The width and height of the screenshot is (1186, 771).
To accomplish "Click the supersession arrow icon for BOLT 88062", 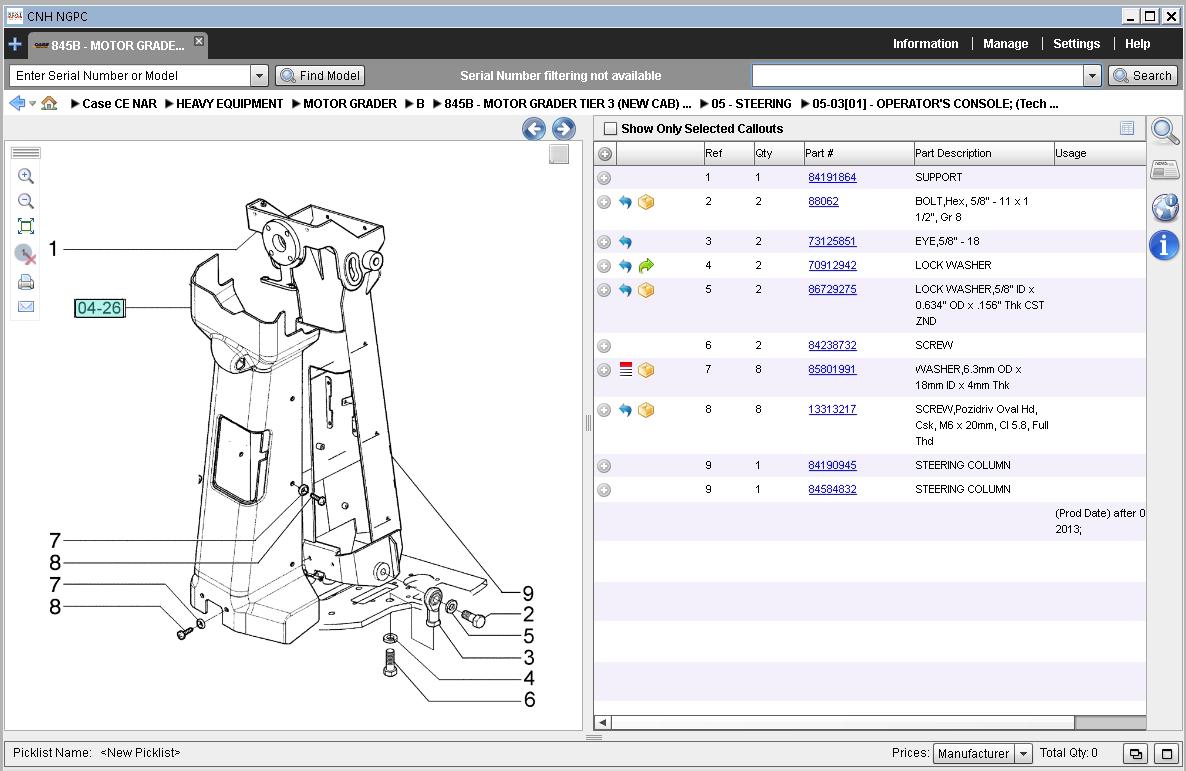I will (625, 202).
